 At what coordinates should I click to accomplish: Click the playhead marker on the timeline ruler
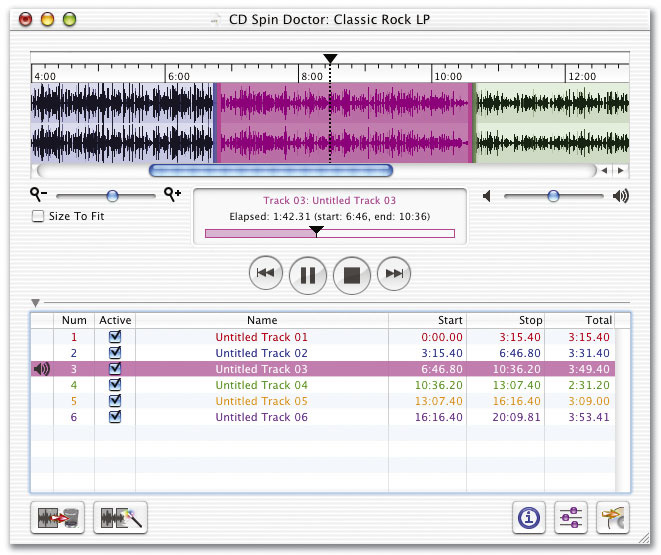tap(330, 59)
